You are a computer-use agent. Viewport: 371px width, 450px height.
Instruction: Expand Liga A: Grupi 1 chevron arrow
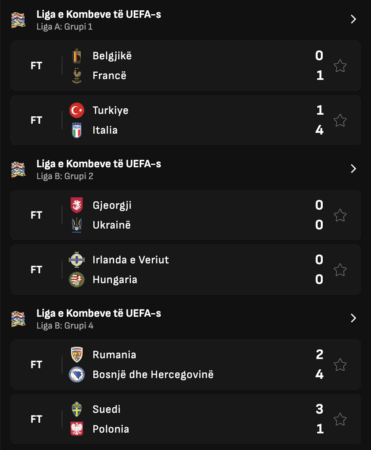(x=353, y=19)
